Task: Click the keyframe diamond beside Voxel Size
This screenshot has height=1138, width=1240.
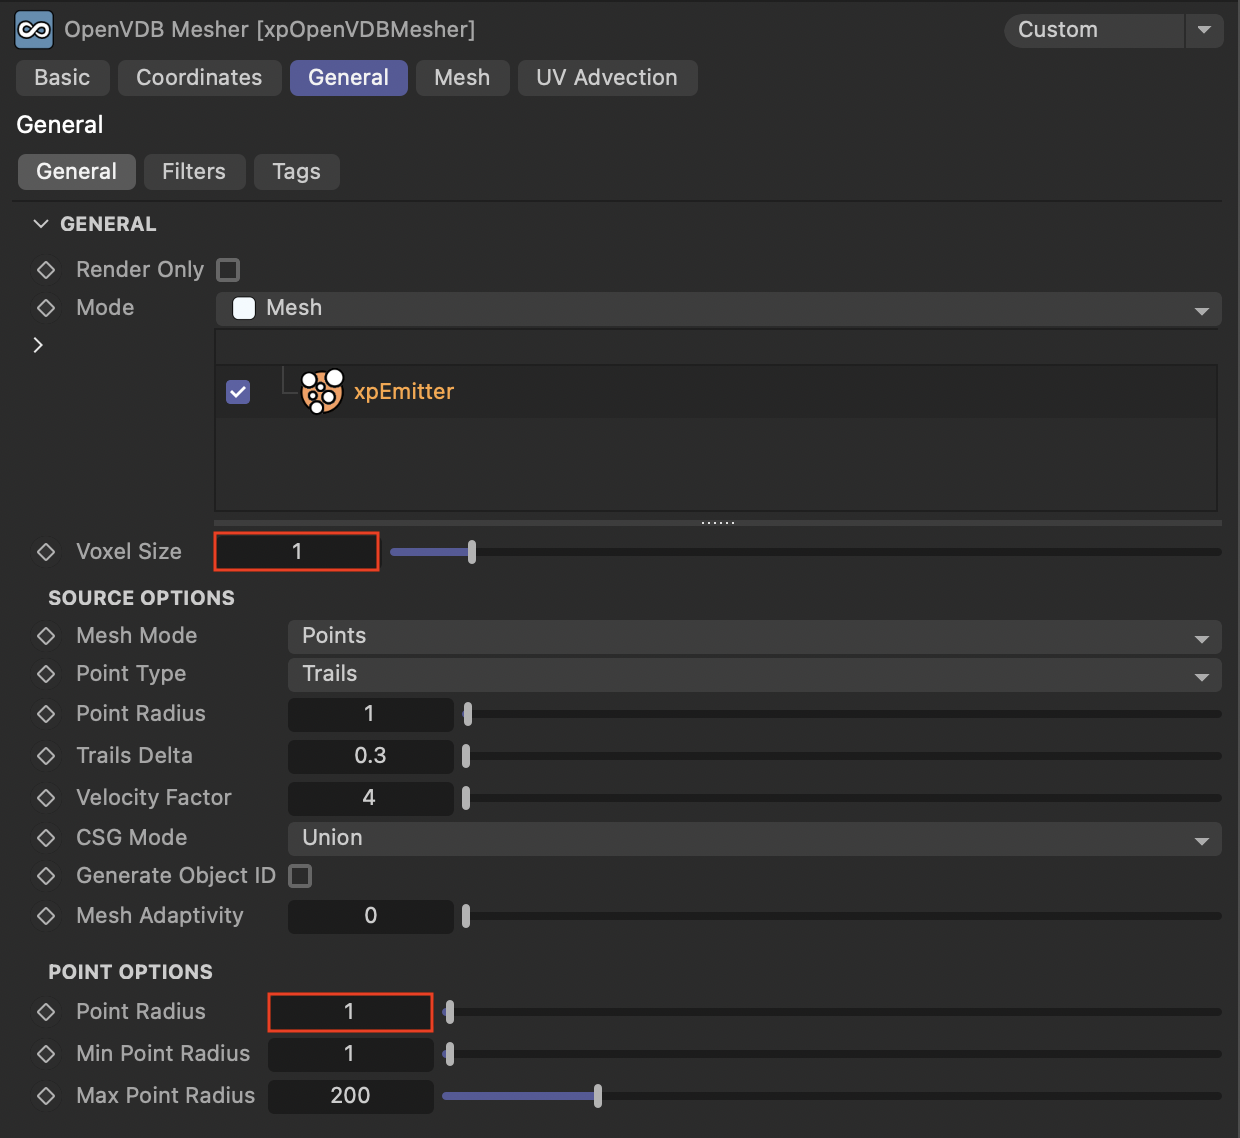Action: click(x=46, y=552)
